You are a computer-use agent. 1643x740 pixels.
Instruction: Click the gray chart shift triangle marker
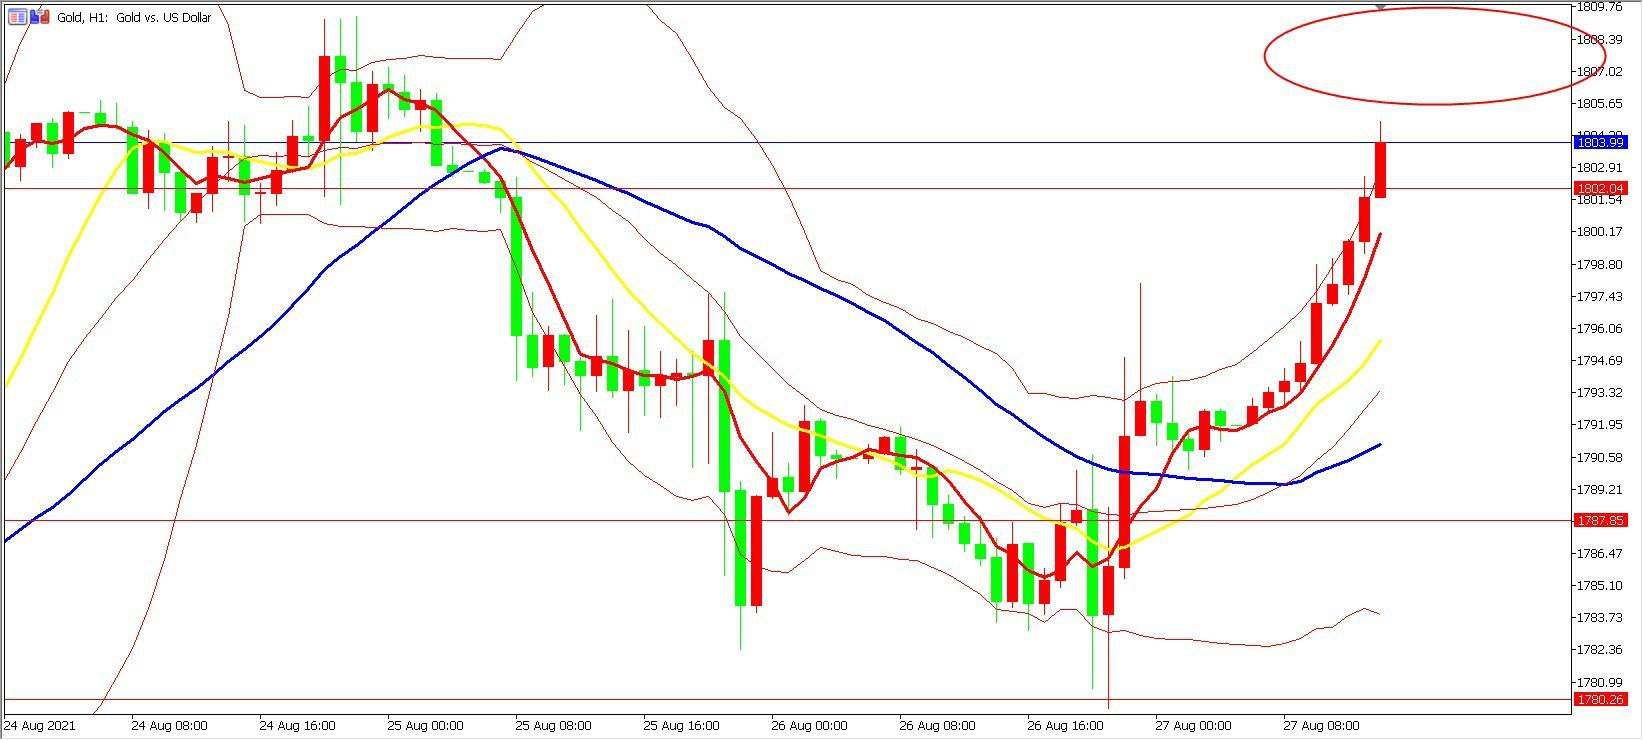tap(1380, 7)
